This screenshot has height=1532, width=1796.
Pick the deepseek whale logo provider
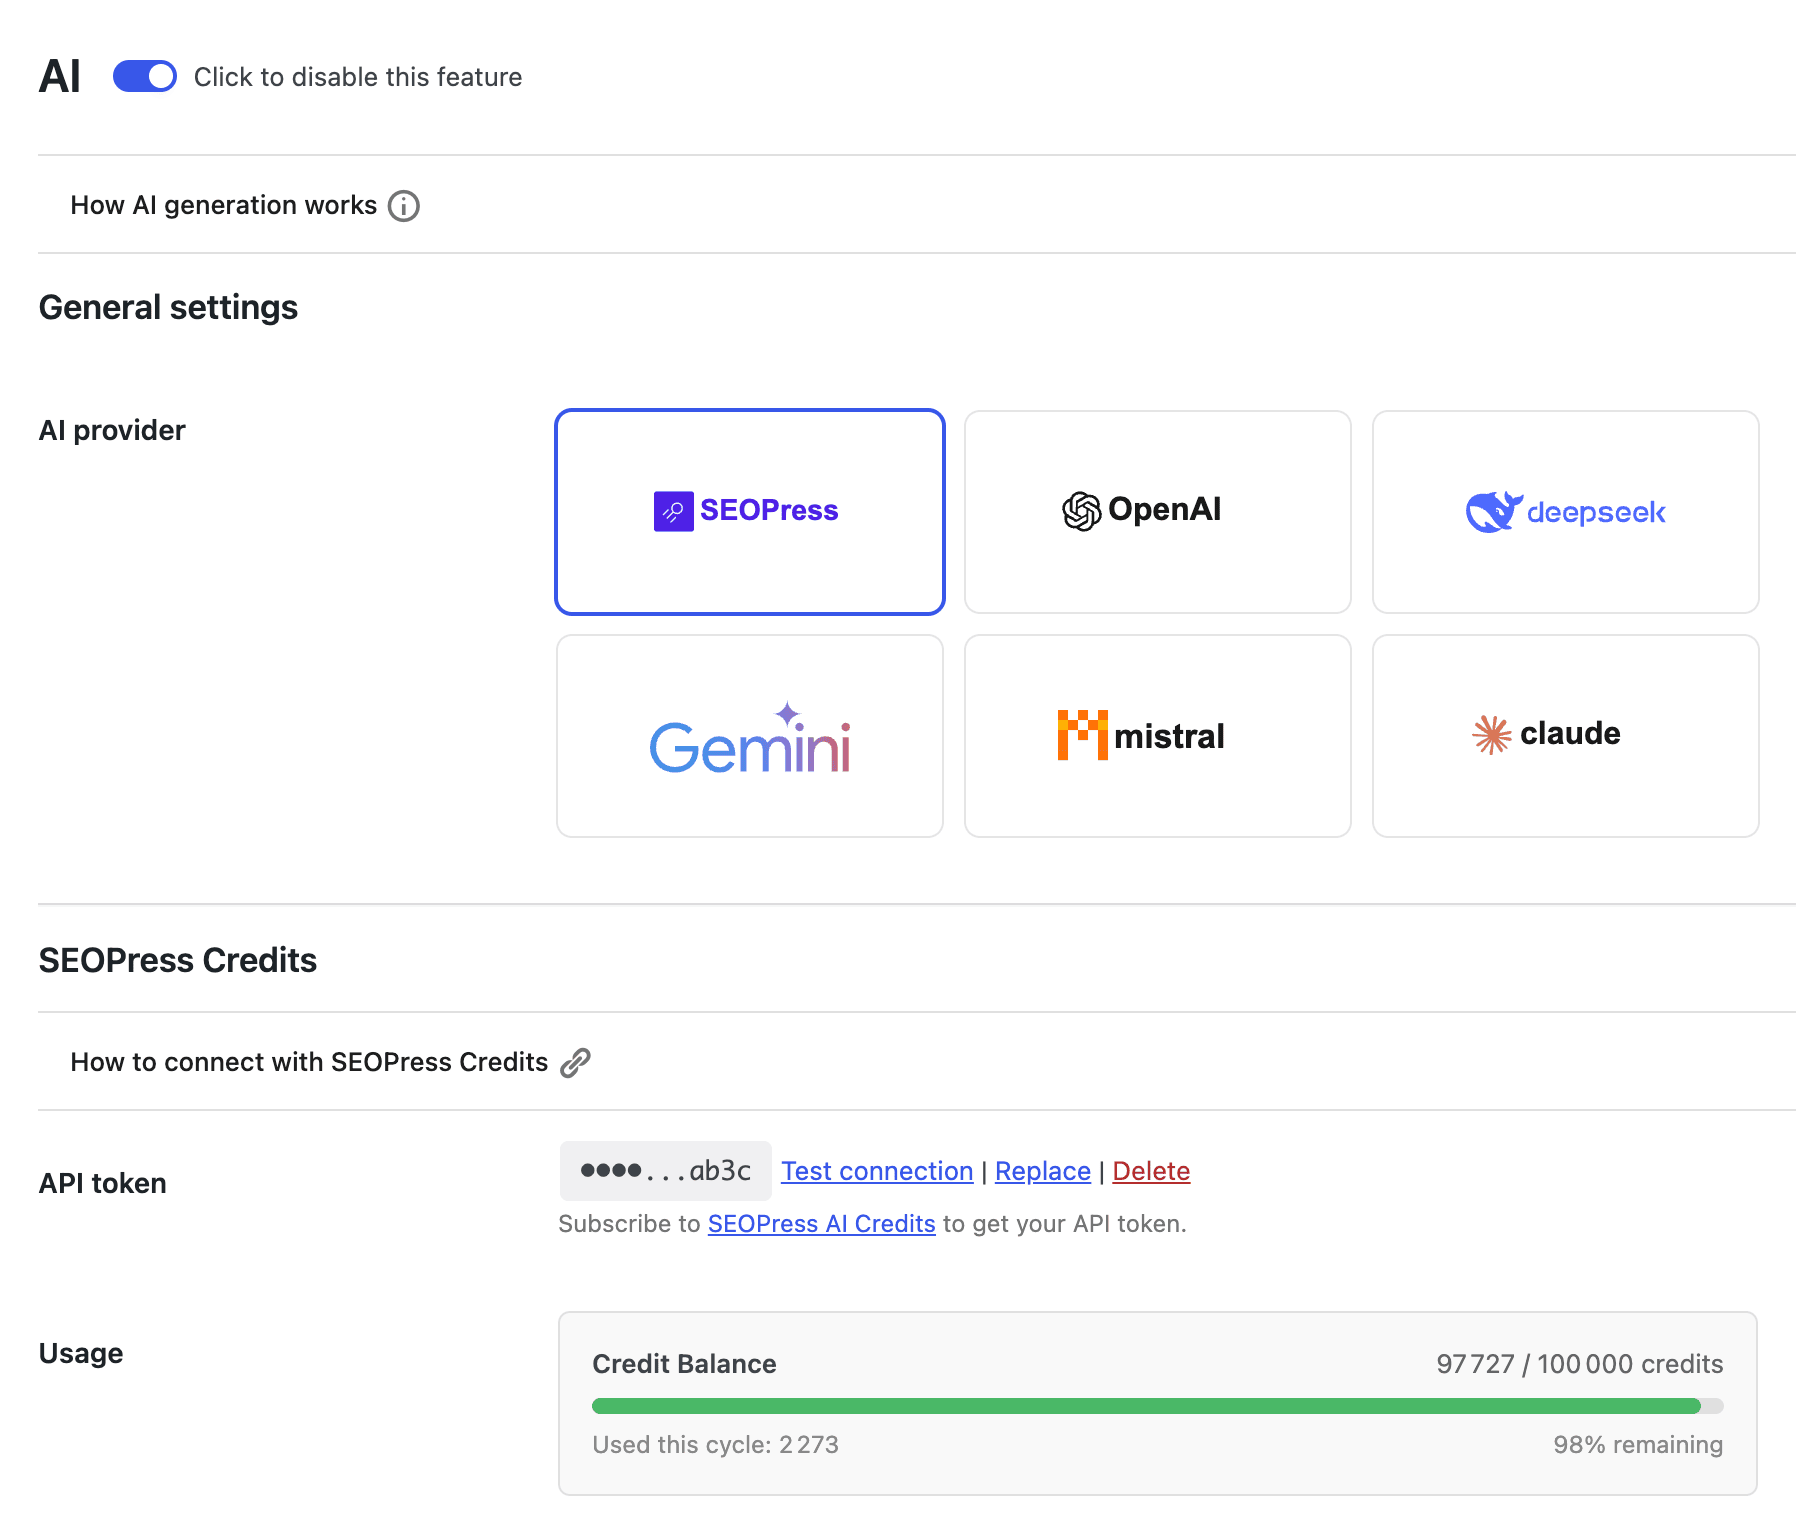coord(1566,512)
